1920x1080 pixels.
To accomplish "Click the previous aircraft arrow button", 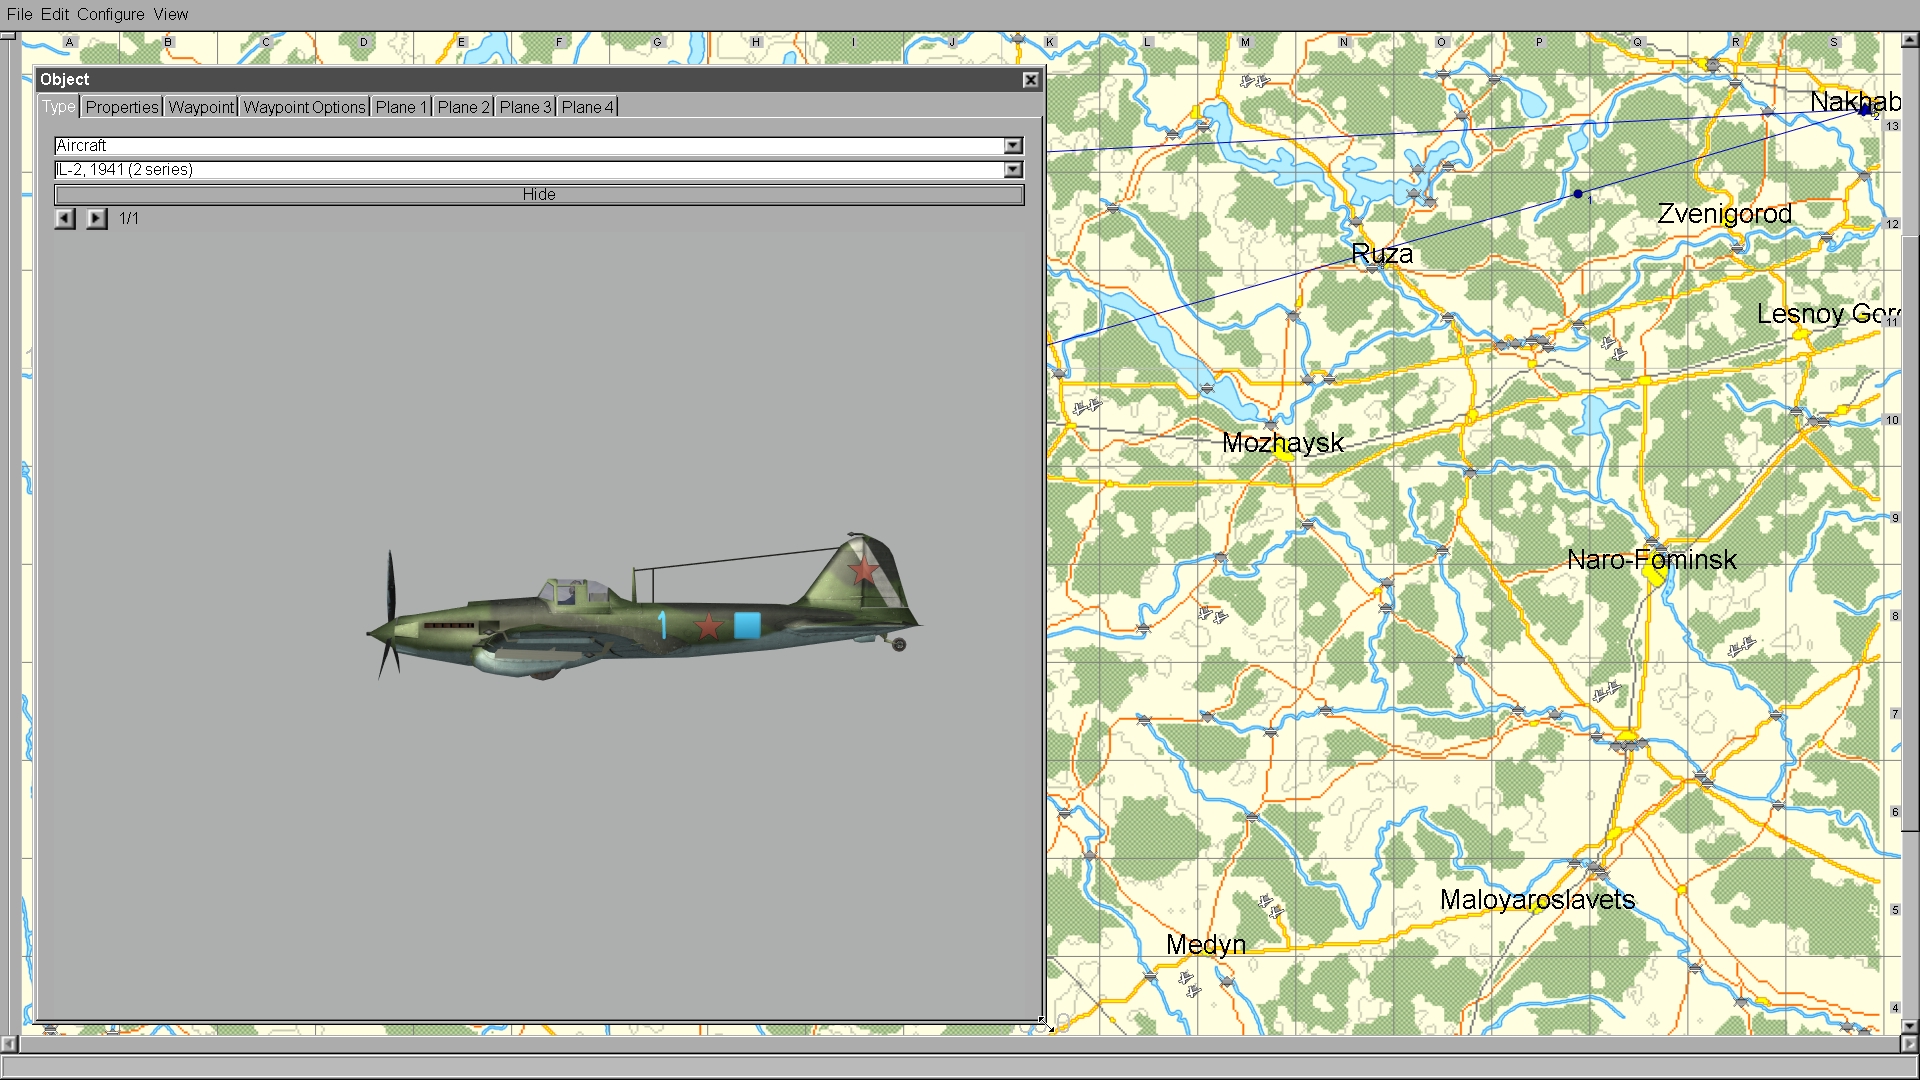I will coord(65,218).
